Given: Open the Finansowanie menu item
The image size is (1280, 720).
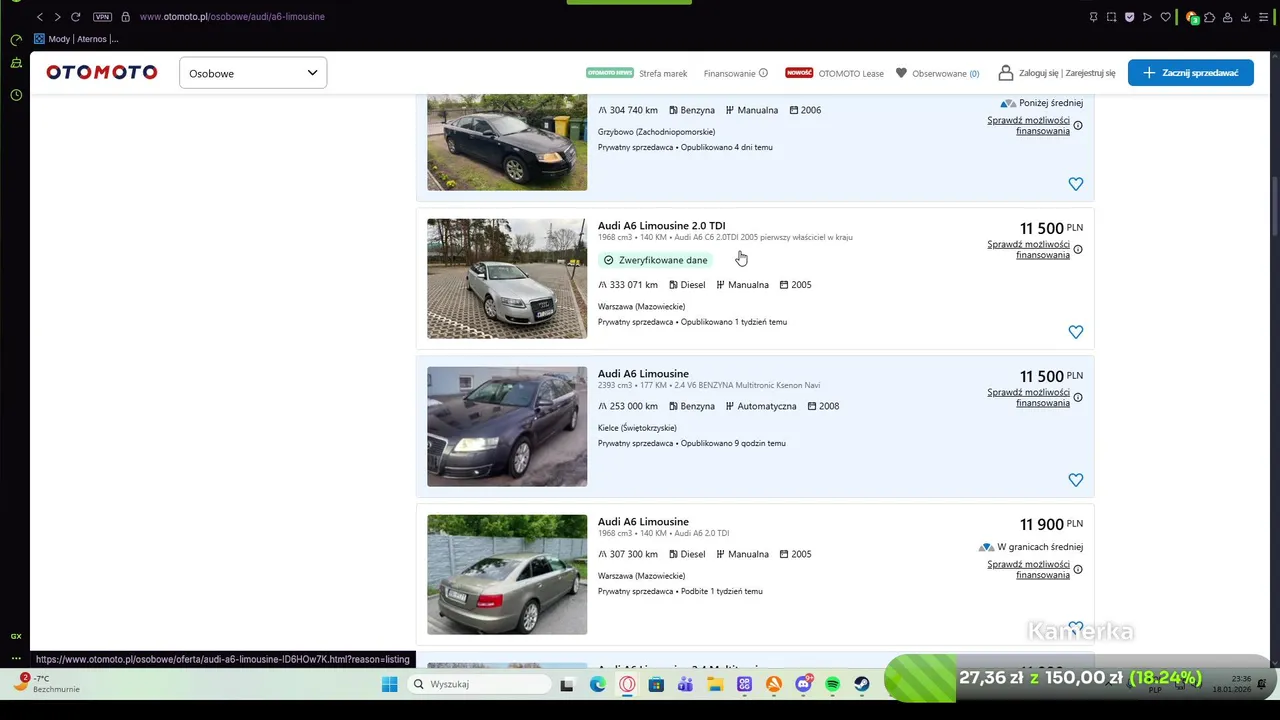Looking at the screenshot, I should point(730,73).
